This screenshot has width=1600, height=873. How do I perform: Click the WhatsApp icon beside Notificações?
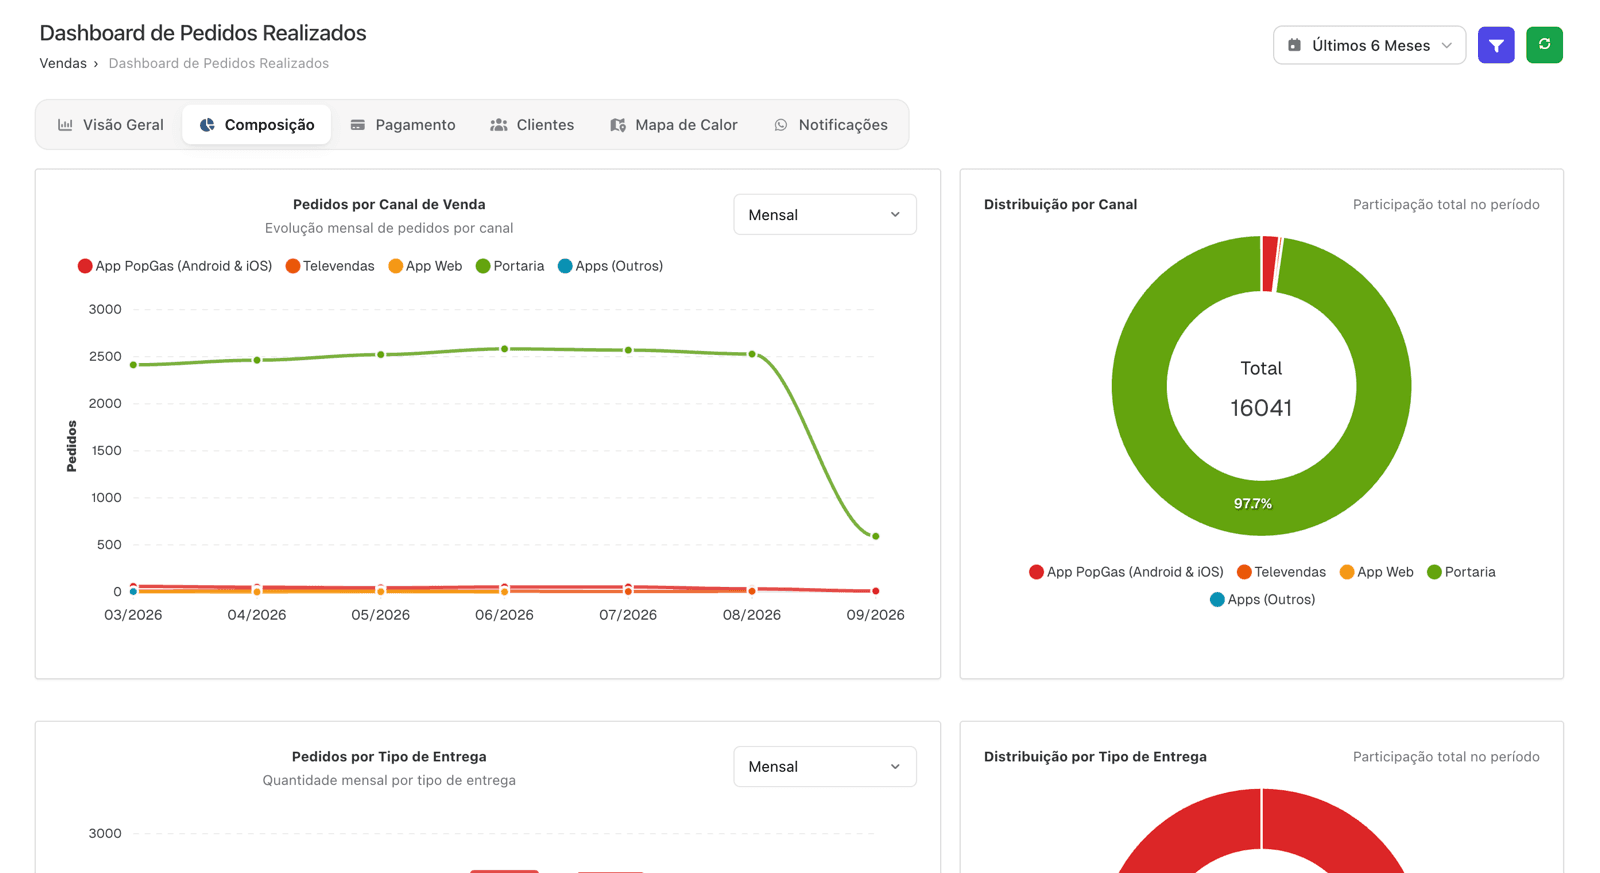781,125
